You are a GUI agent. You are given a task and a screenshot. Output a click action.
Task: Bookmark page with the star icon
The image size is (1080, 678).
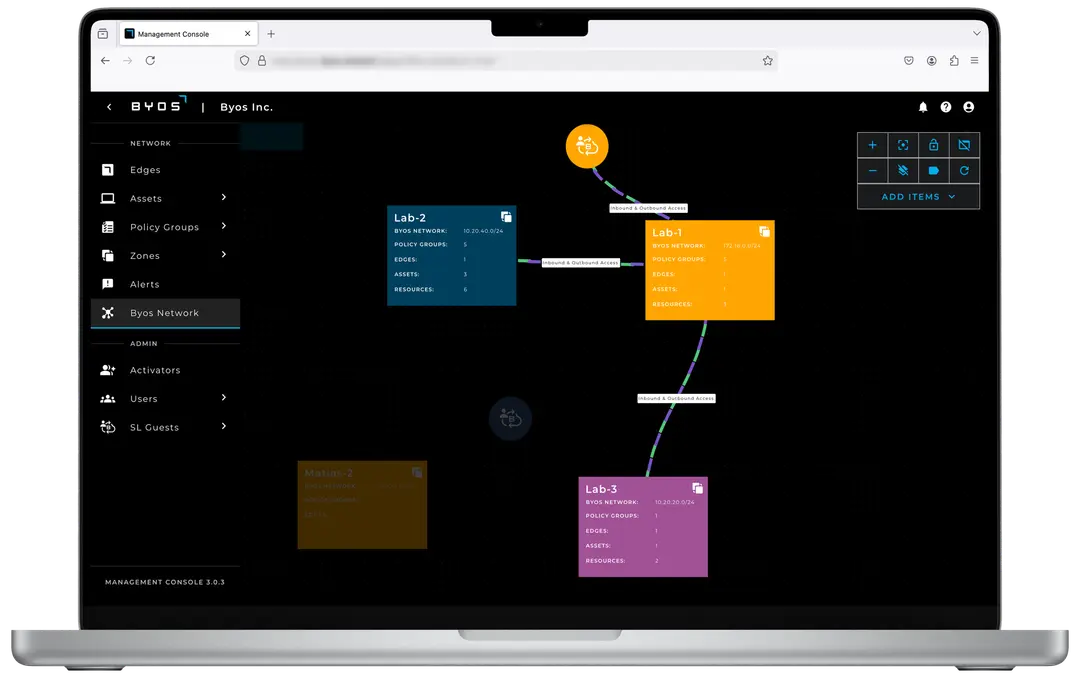[x=767, y=61]
